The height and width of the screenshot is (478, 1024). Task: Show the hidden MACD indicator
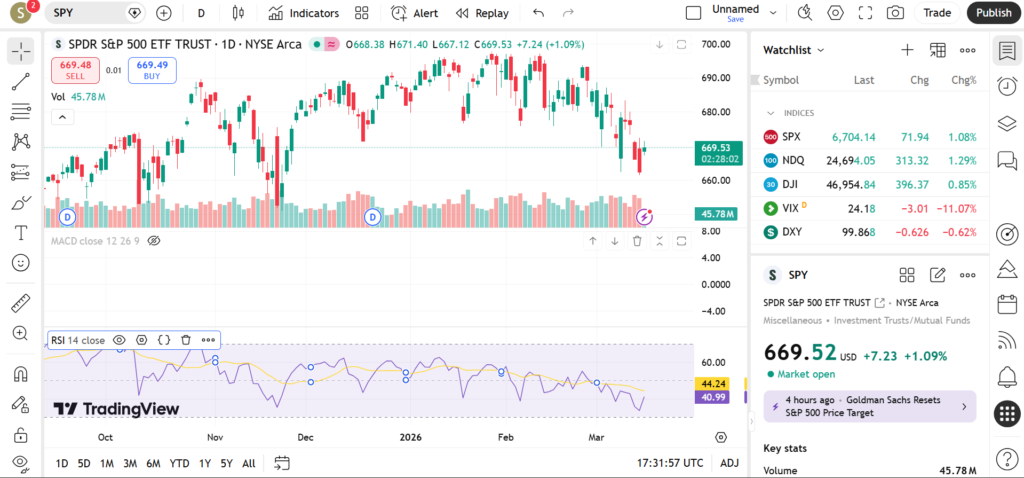154,241
